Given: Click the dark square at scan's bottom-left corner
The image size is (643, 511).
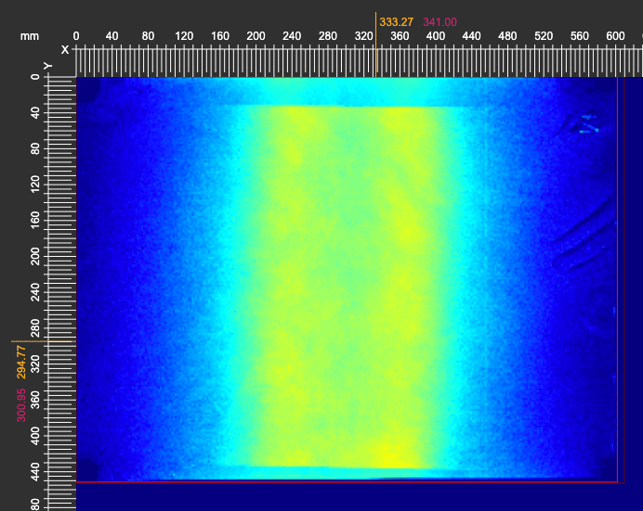Looking at the screenshot, I should coord(88,468).
